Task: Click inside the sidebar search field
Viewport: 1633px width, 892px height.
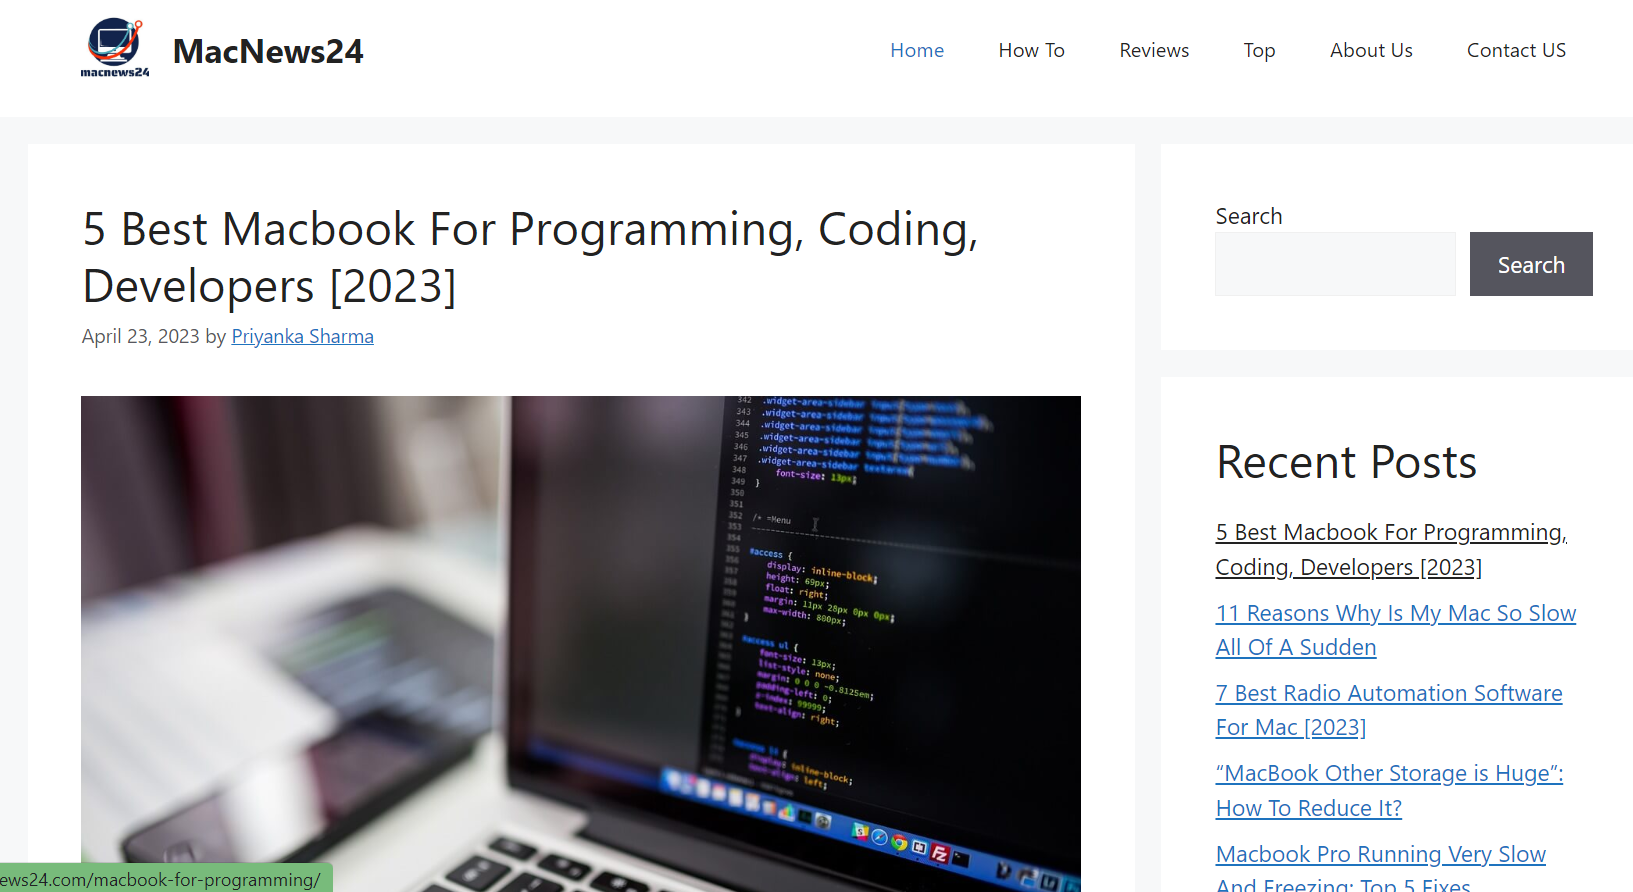Action: pos(1335,264)
